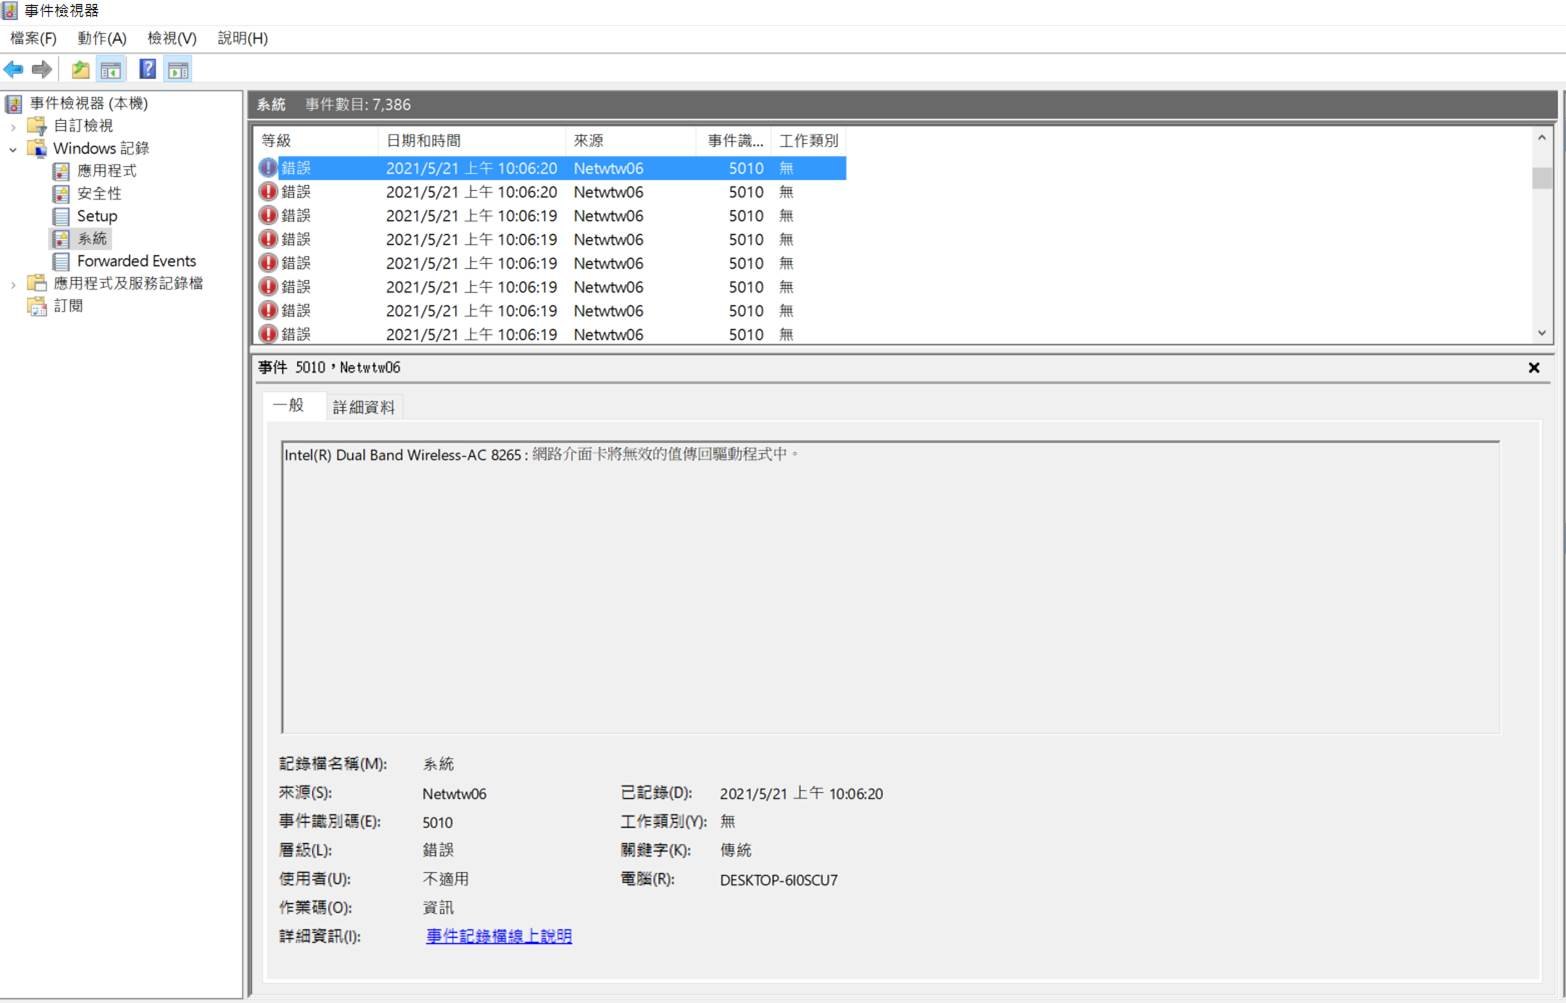Click the event list scrollbar down arrow
1566x1003 pixels.
pos(1542,333)
